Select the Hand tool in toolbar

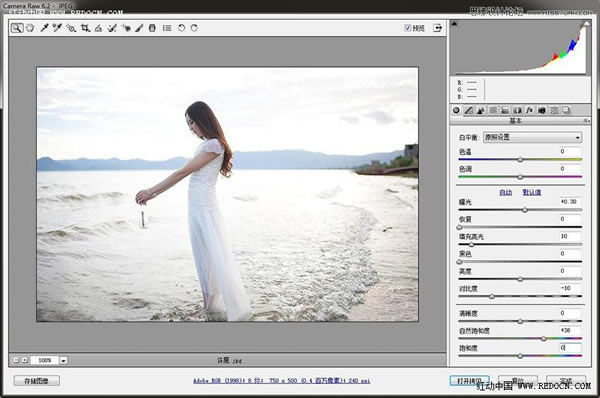click(x=30, y=28)
